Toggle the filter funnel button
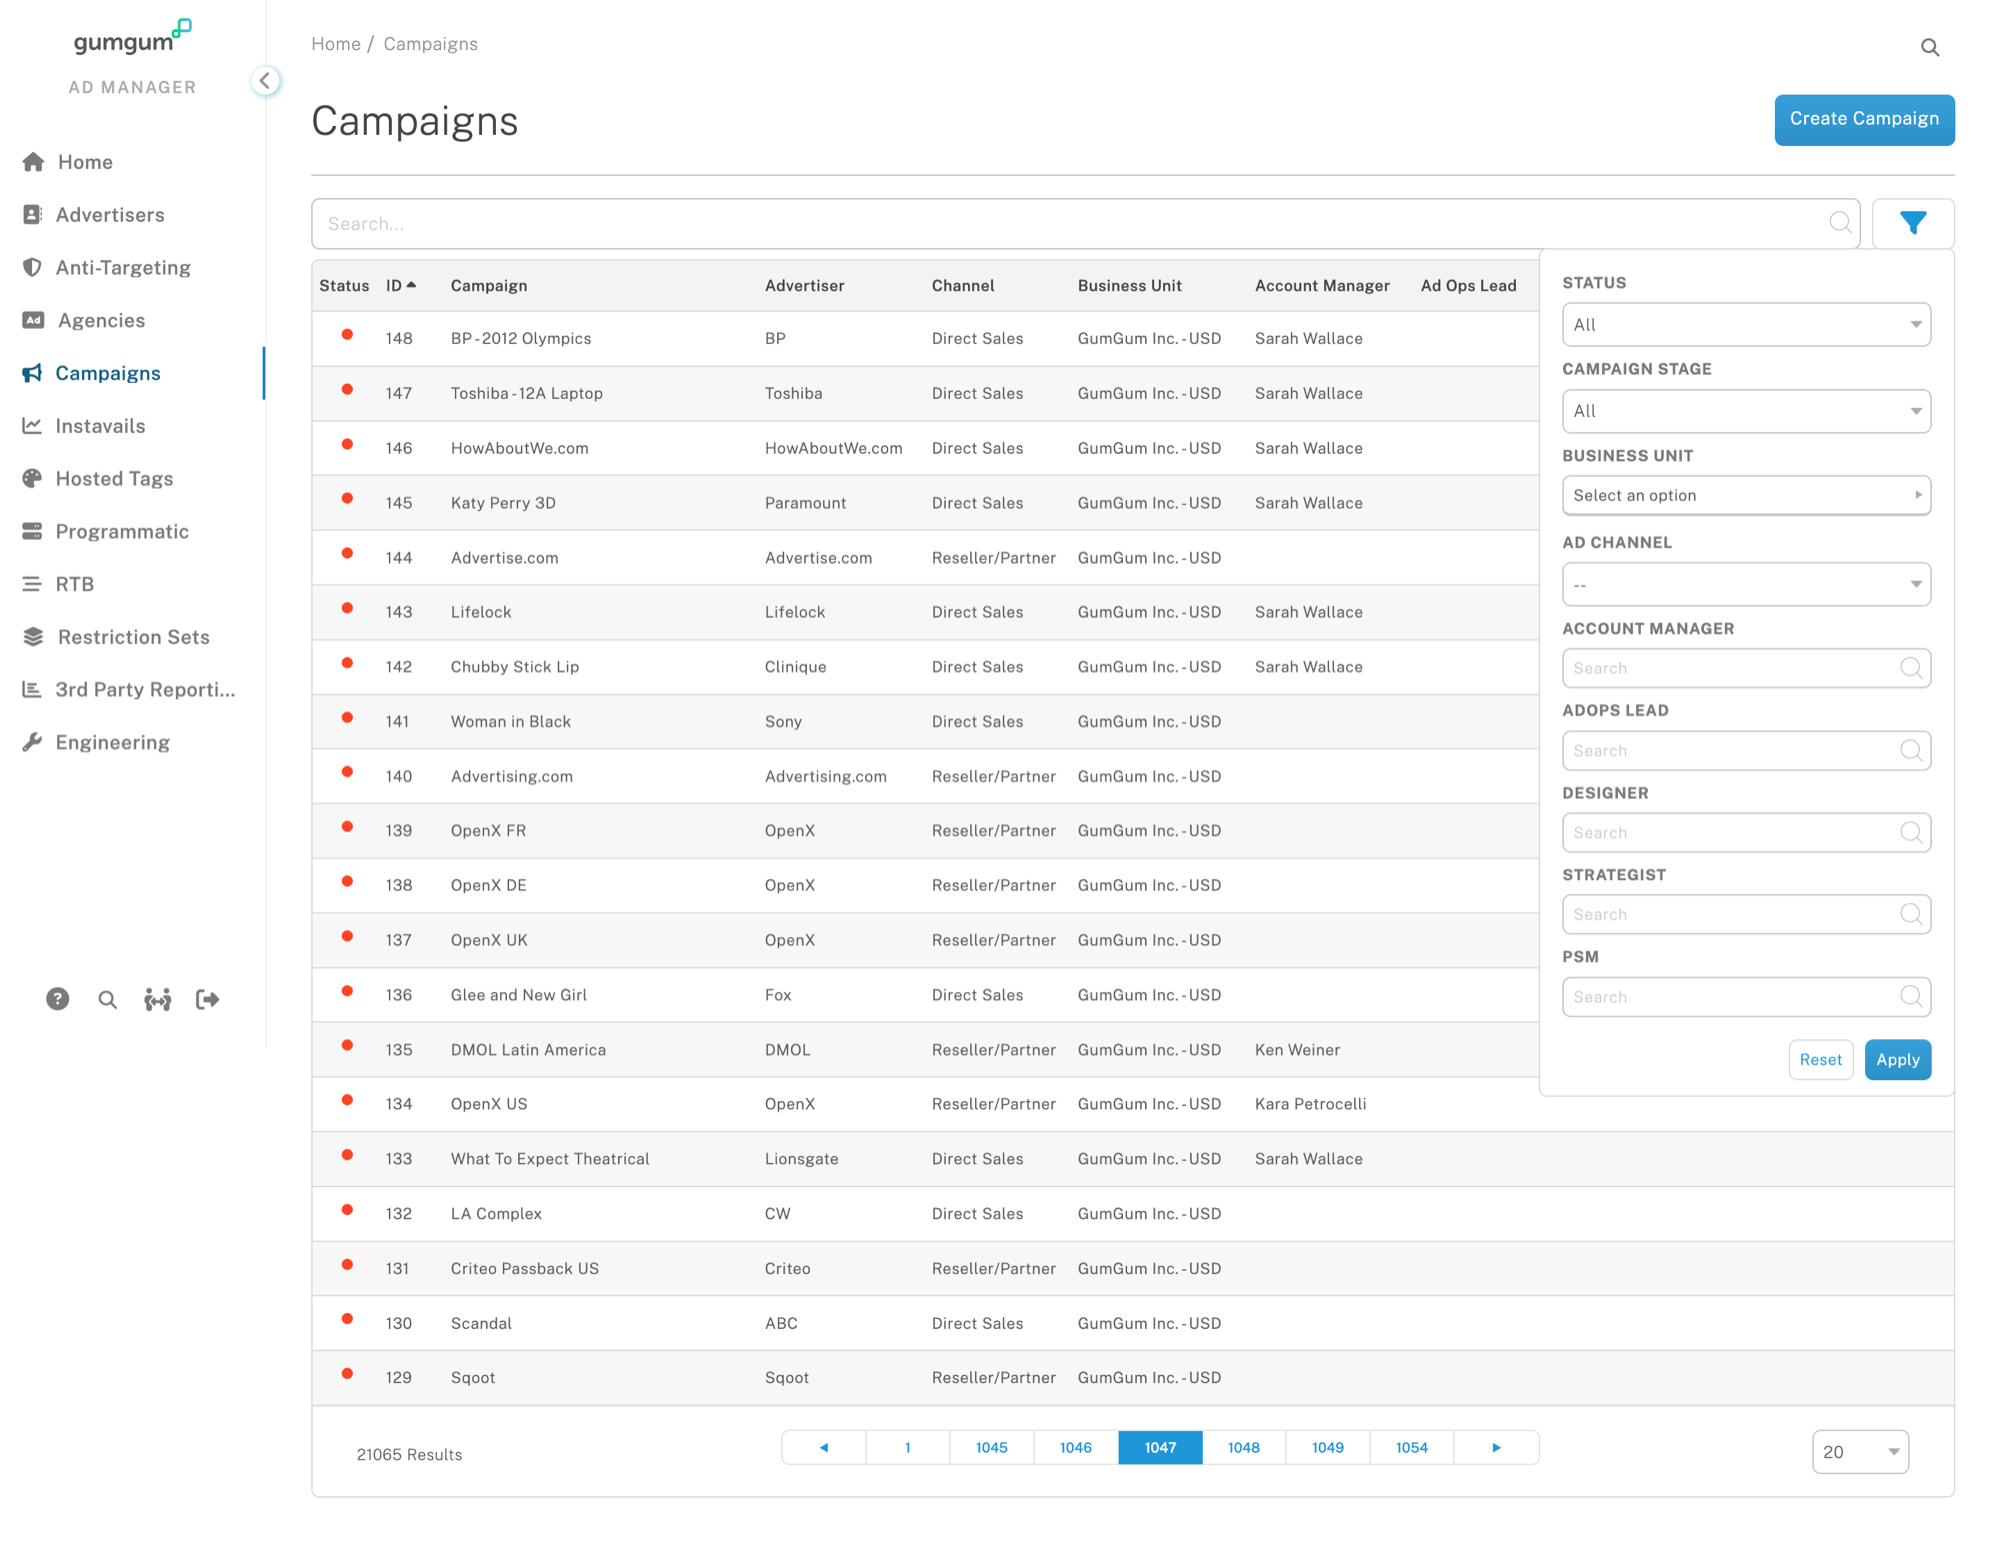This screenshot has width=2000, height=1543. [1913, 223]
